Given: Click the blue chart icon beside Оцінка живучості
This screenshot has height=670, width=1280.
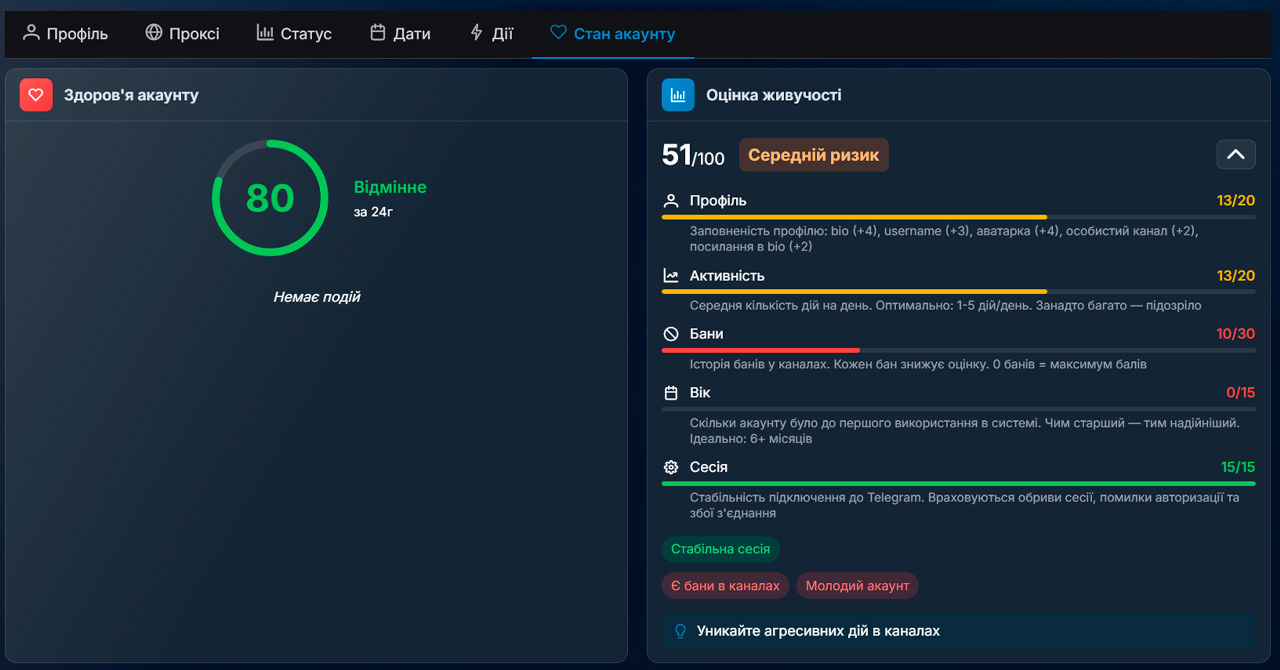Looking at the screenshot, I should pos(678,95).
